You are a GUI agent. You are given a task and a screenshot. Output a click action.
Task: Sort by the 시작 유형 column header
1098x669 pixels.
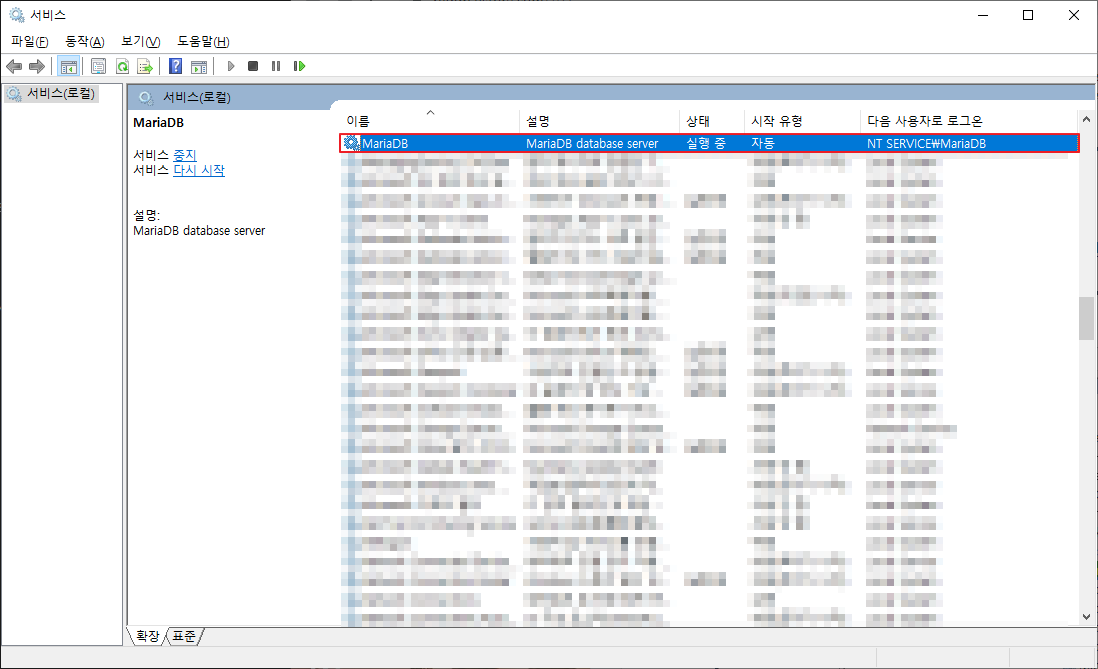pos(802,121)
